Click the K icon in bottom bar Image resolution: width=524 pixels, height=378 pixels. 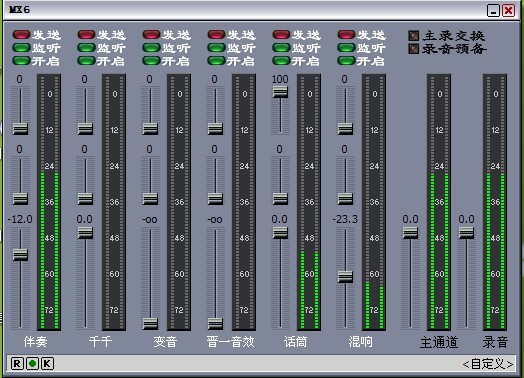click(x=47, y=363)
